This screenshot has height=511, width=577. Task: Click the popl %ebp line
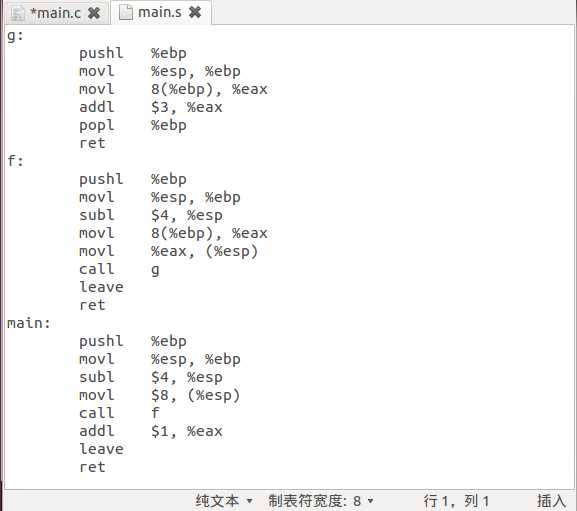[x=133, y=125]
